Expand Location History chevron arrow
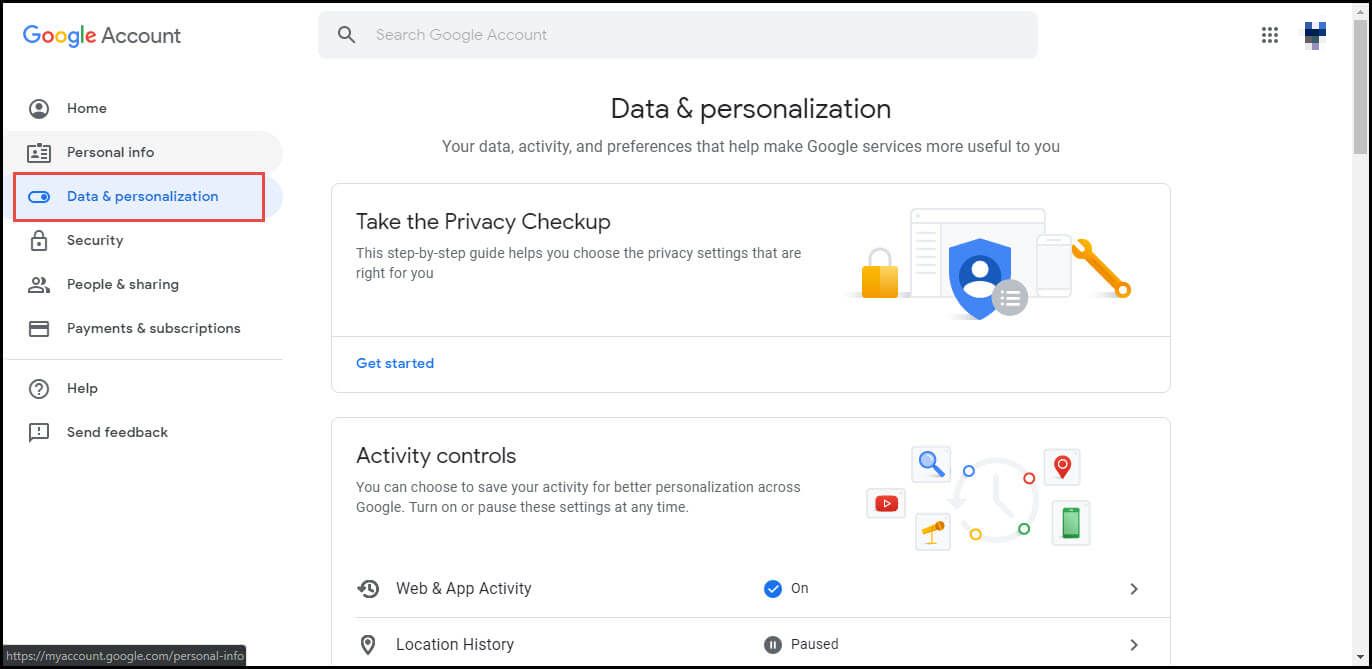 click(1134, 645)
